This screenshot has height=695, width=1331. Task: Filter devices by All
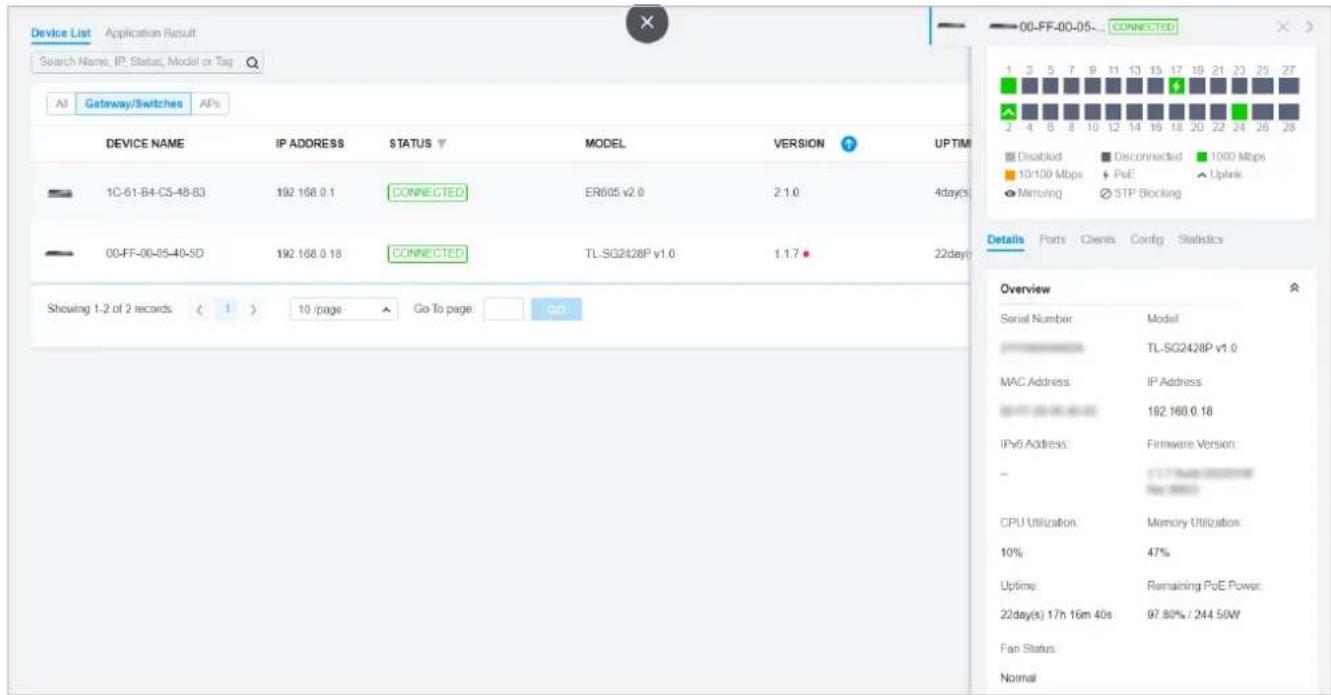60,104
